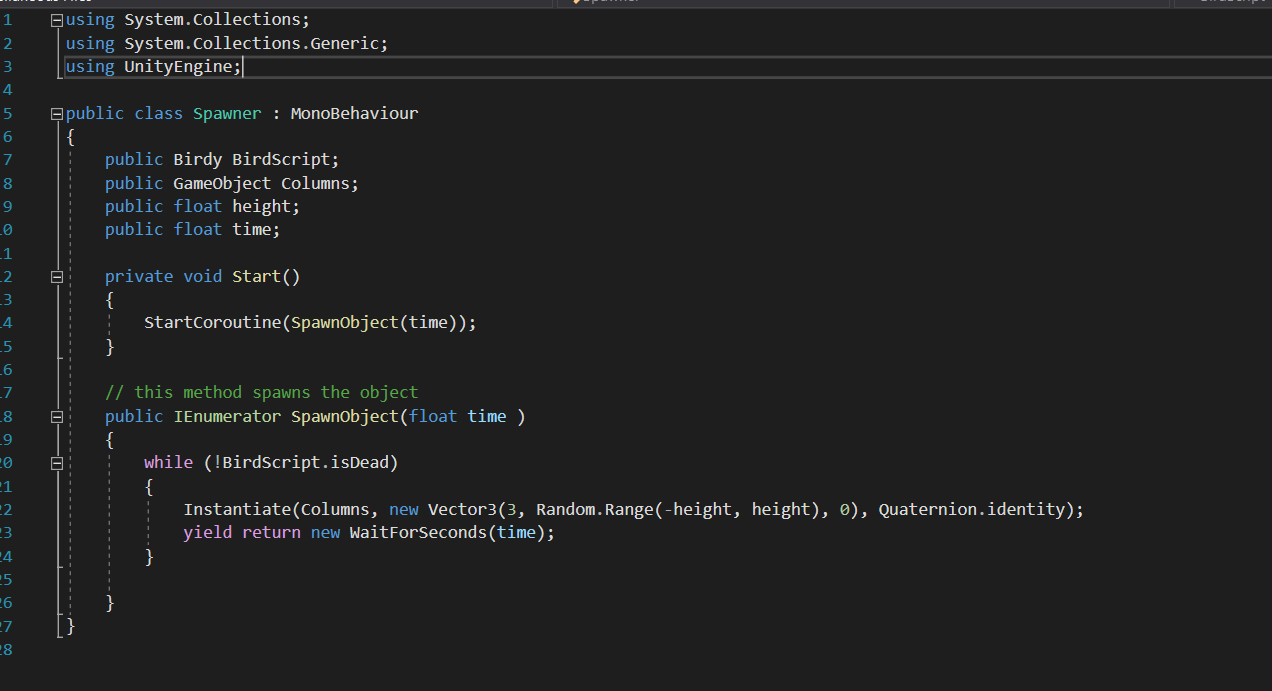Viewport: 1272px width, 691px height.
Task: Click the Instantiate call
Action: [237, 509]
